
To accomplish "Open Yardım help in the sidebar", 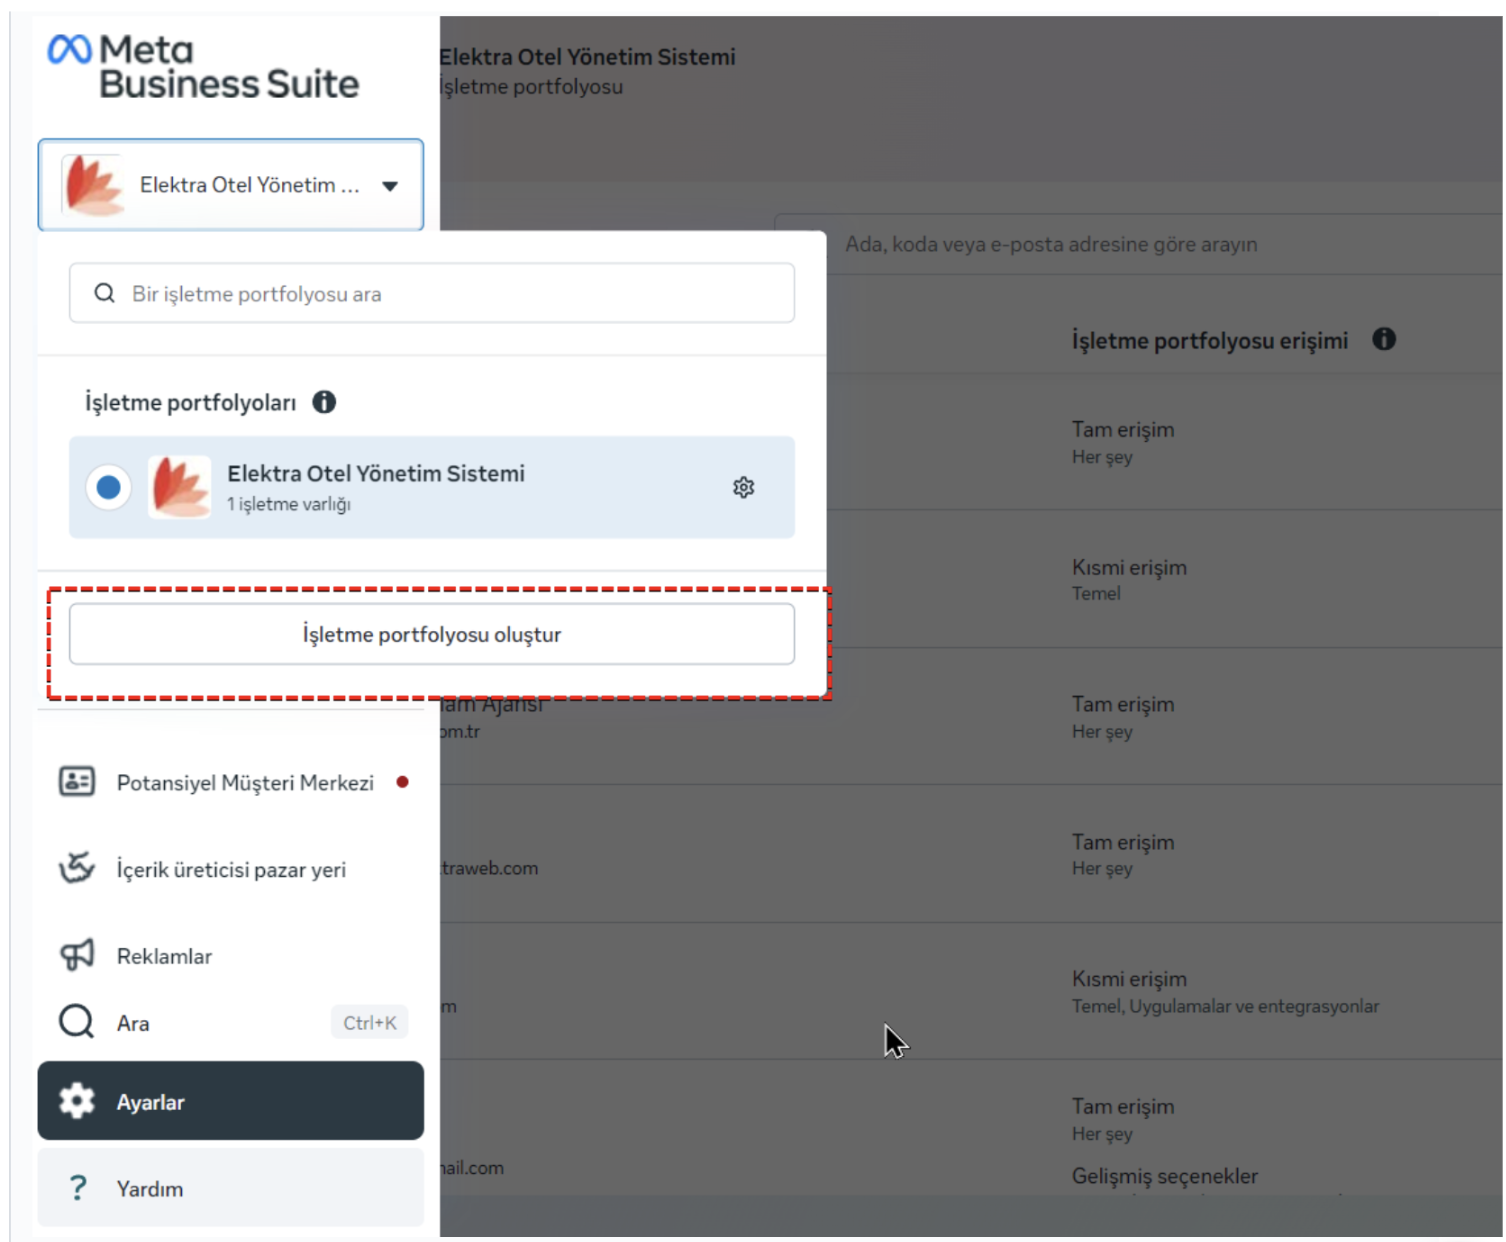I will pos(231,1188).
